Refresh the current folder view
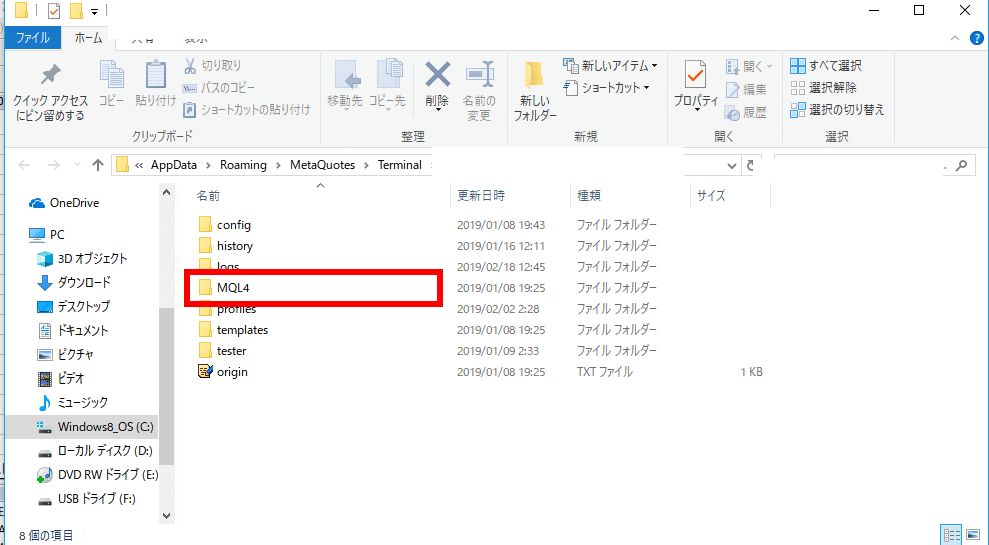Viewport: 989px width, 545px height. click(751, 165)
